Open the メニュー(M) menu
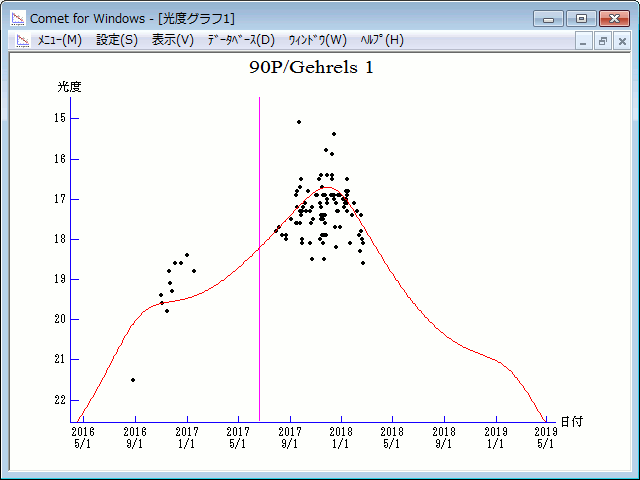Image resolution: width=640 pixels, height=480 pixels. (59, 40)
